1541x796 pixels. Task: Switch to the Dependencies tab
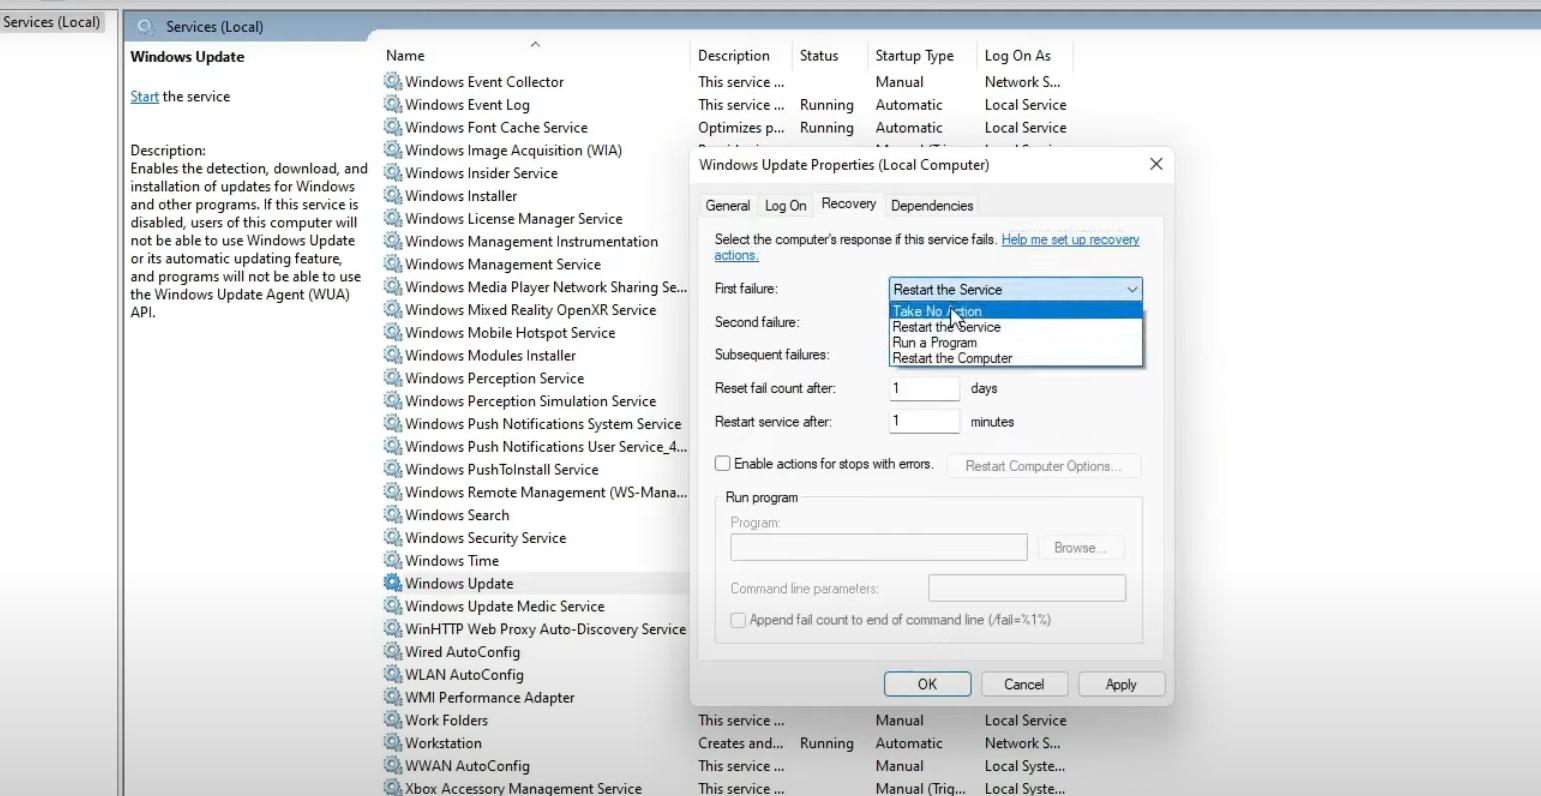click(x=931, y=205)
